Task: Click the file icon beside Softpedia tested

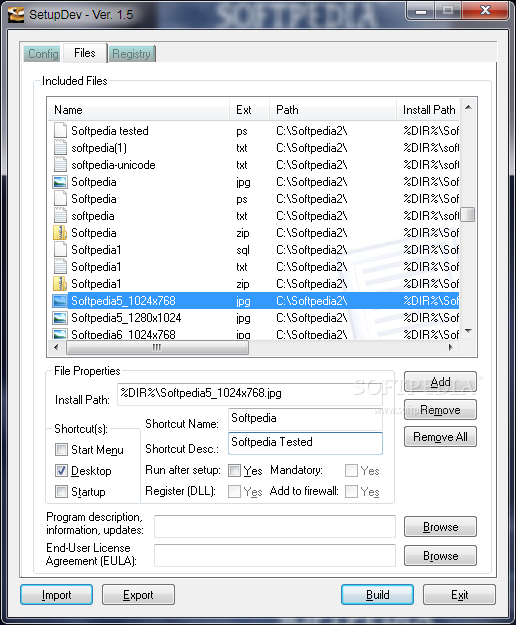Action: 60,131
